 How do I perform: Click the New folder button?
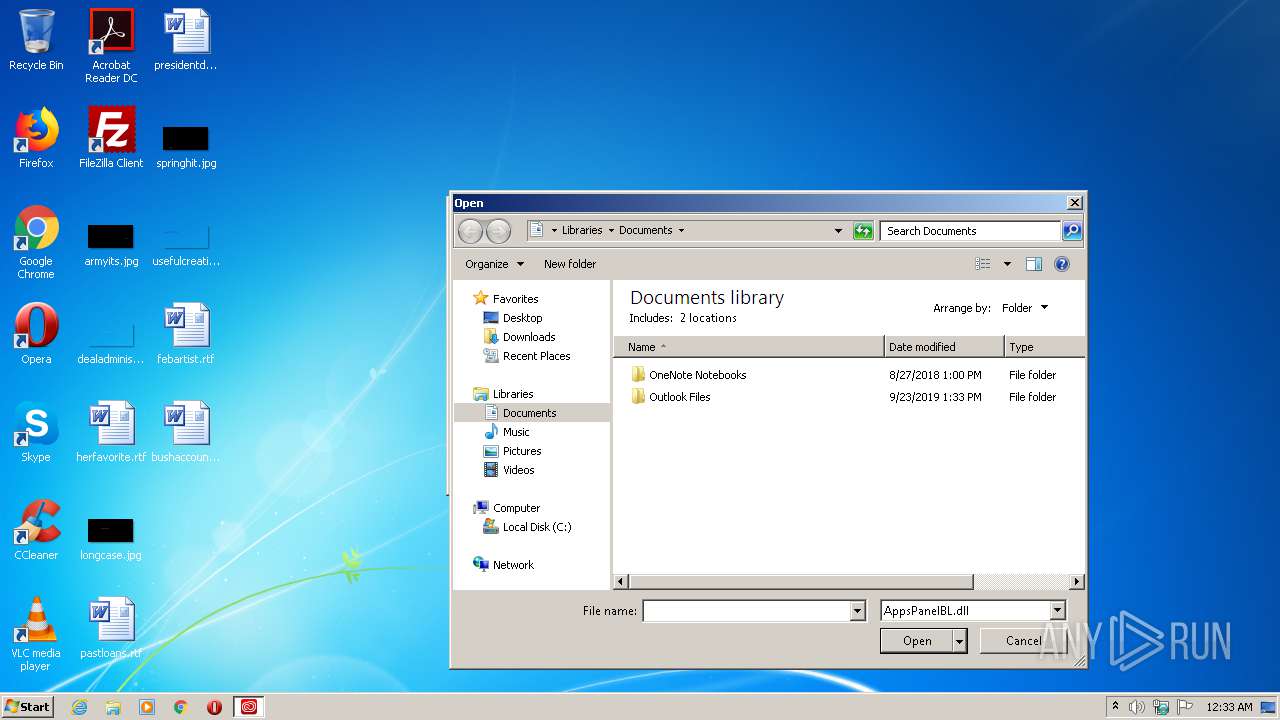[x=570, y=264]
